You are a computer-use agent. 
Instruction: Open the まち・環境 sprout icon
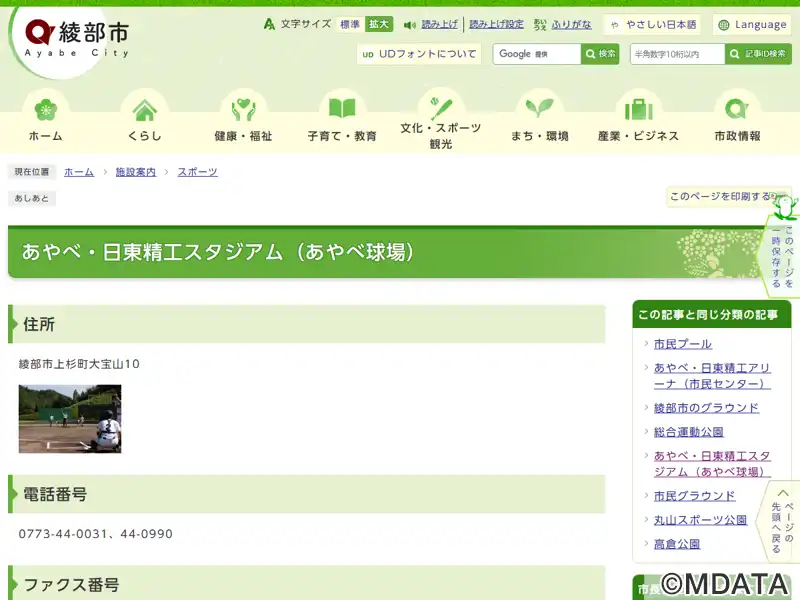540,109
